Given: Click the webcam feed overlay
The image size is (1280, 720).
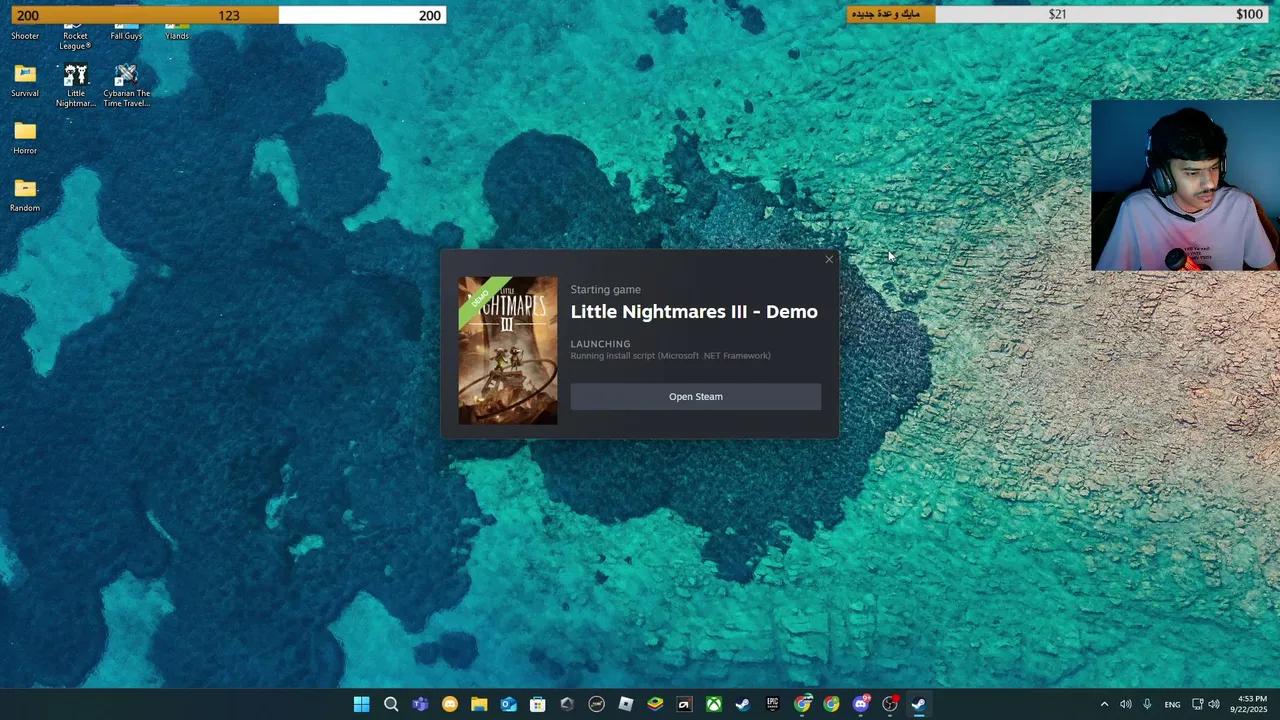Looking at the screenshot, I should (x=1184, y=185).
